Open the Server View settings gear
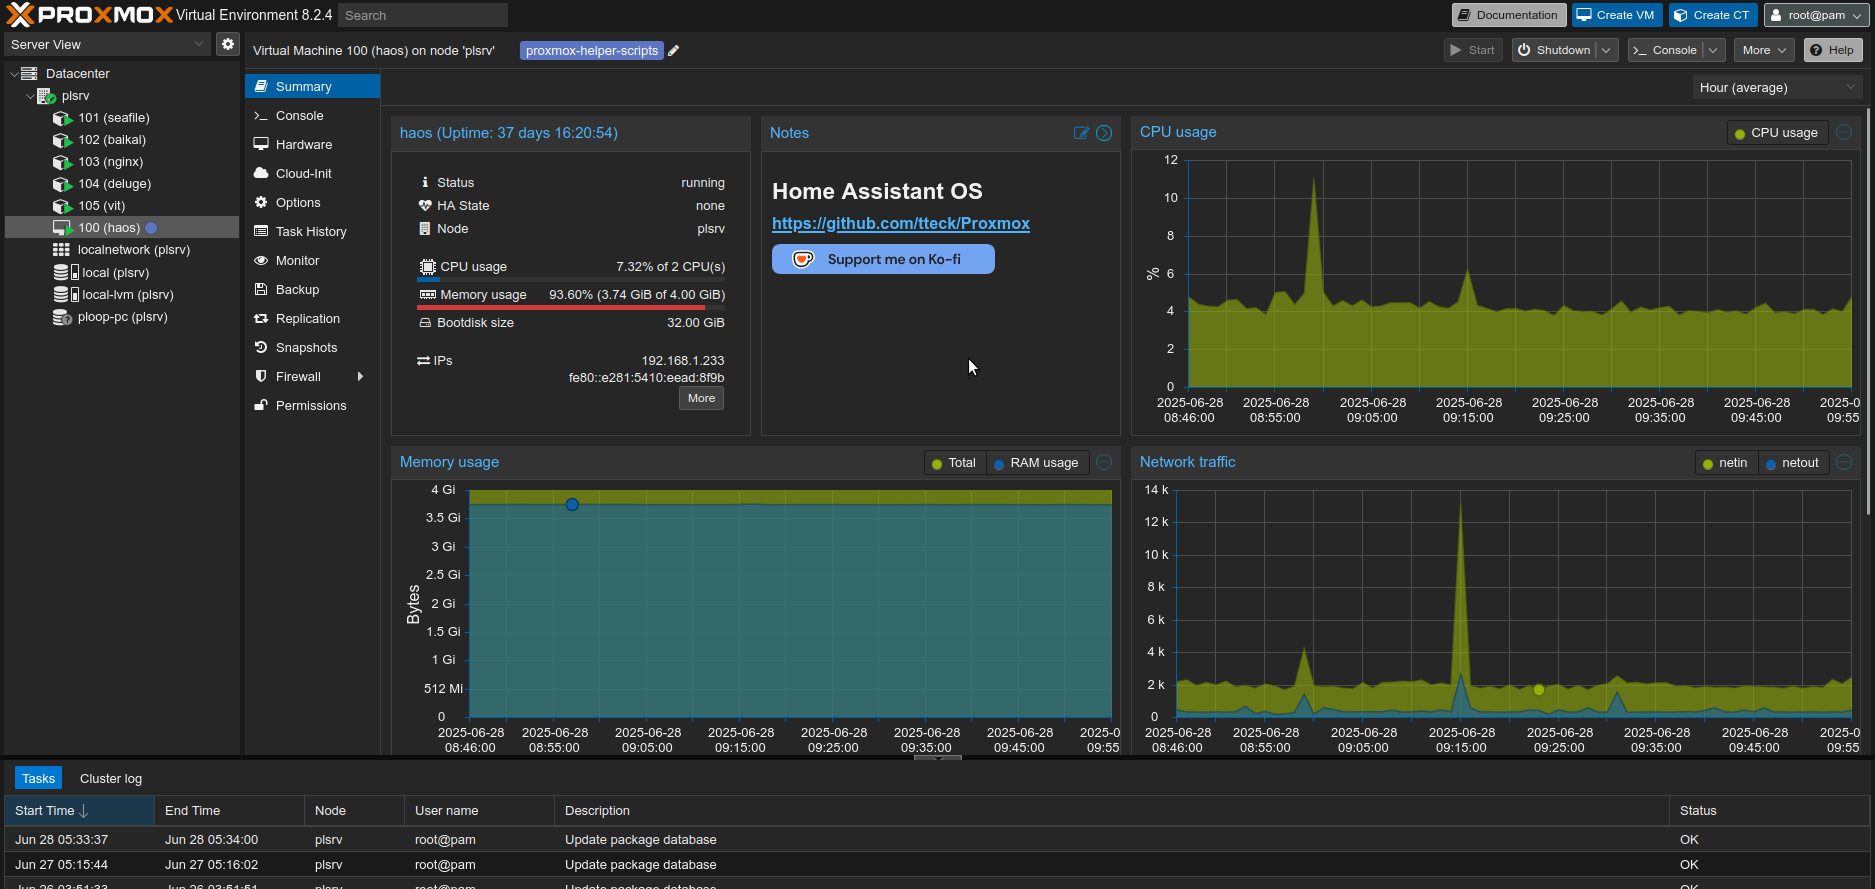Screen dimensions: 1875x889 point(228,44)
